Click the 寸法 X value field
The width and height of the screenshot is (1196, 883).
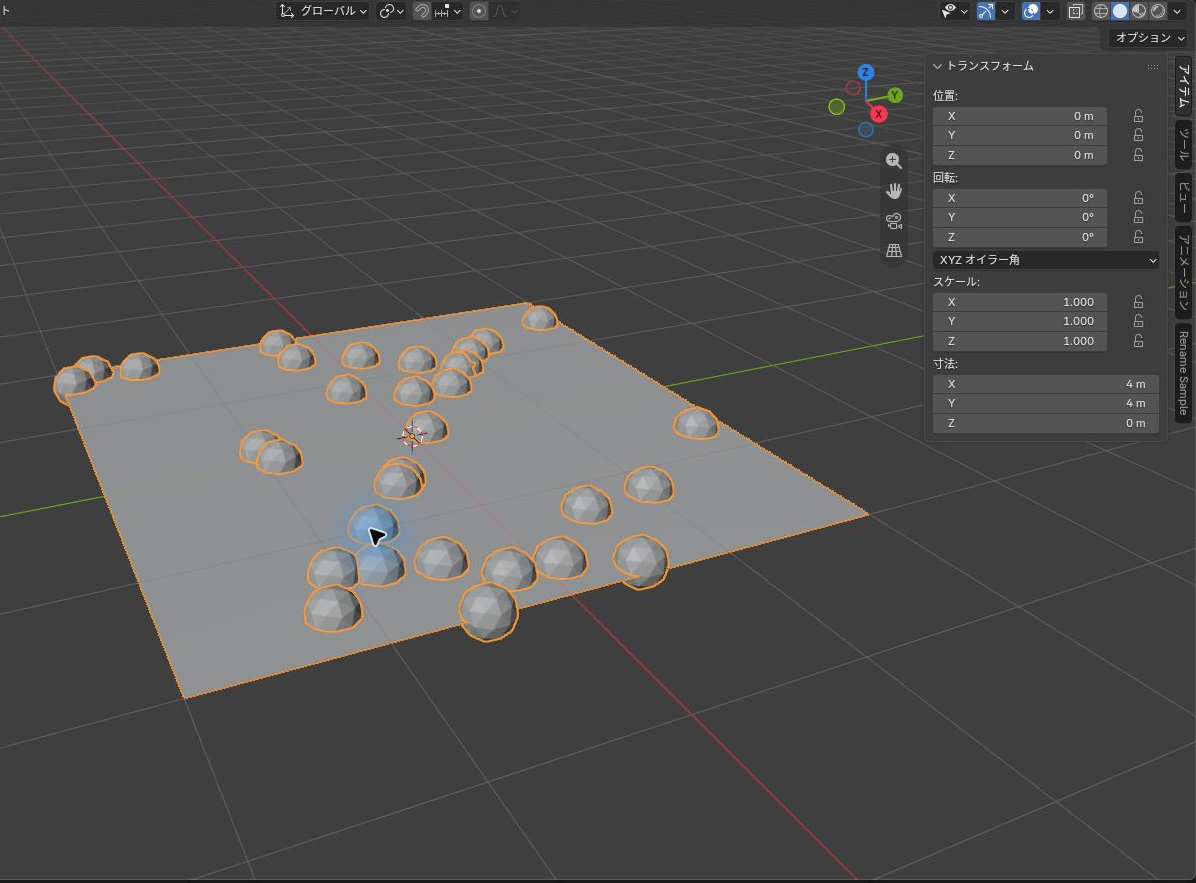(x=1046, y=384)
